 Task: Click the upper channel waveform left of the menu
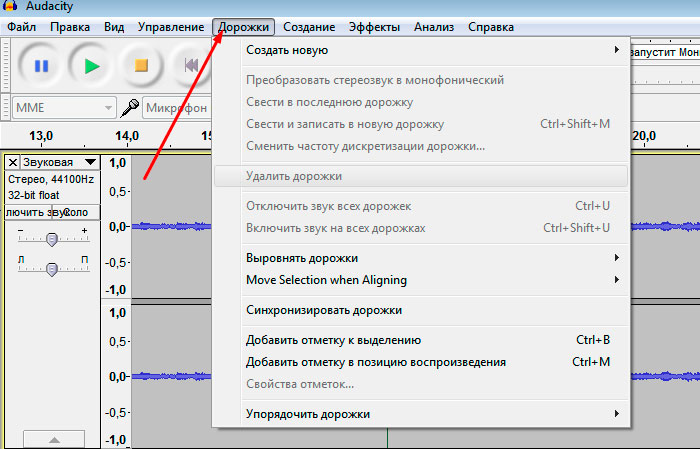coord(171,227)
